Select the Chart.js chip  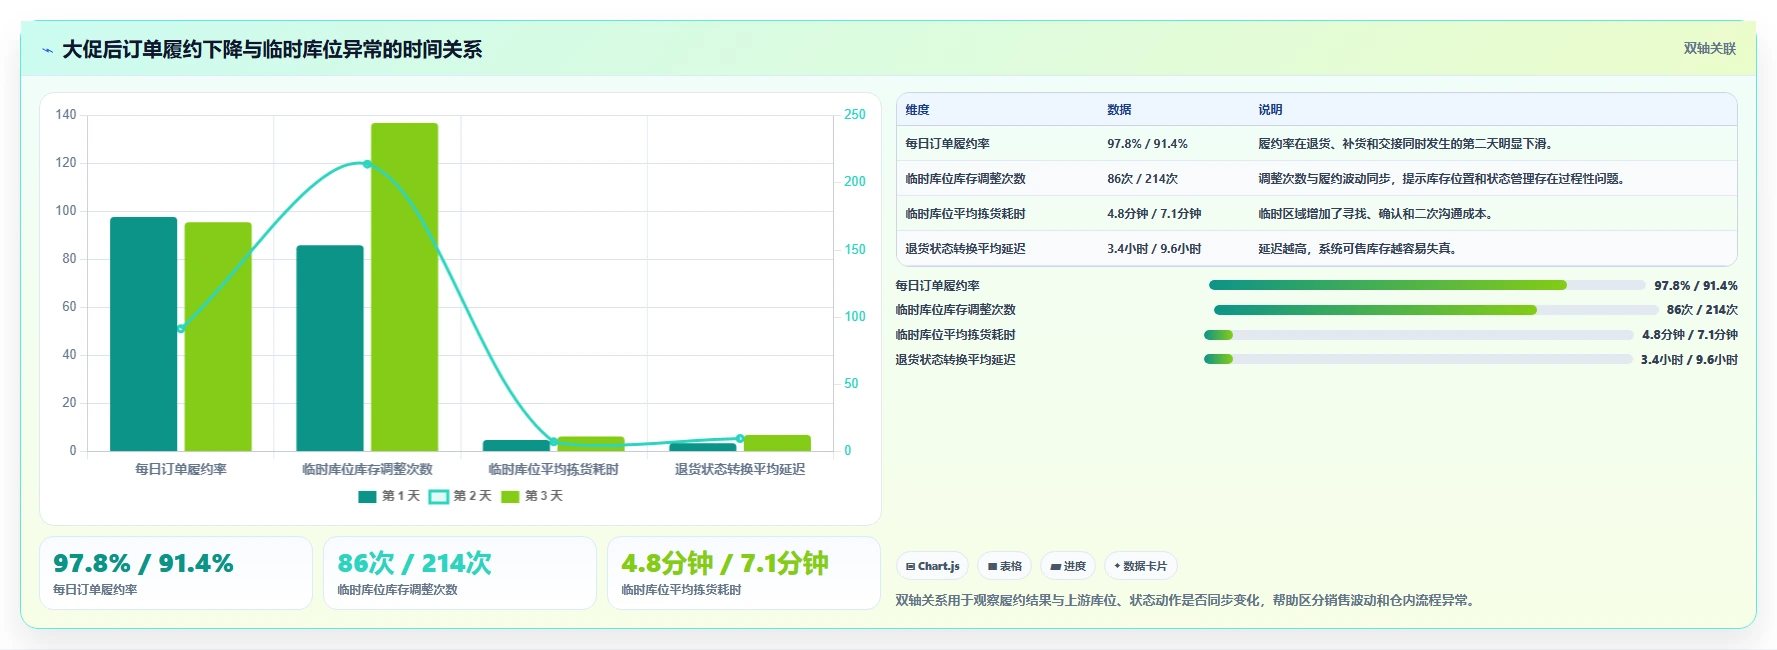point(932,566)
